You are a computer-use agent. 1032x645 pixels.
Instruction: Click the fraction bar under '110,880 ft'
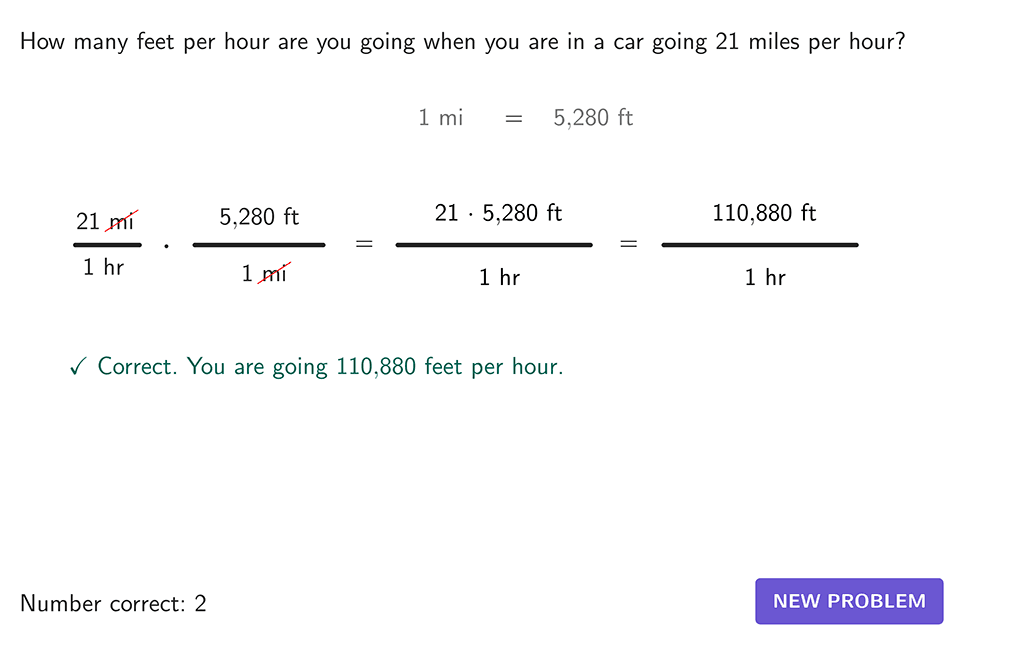point(760,244)
